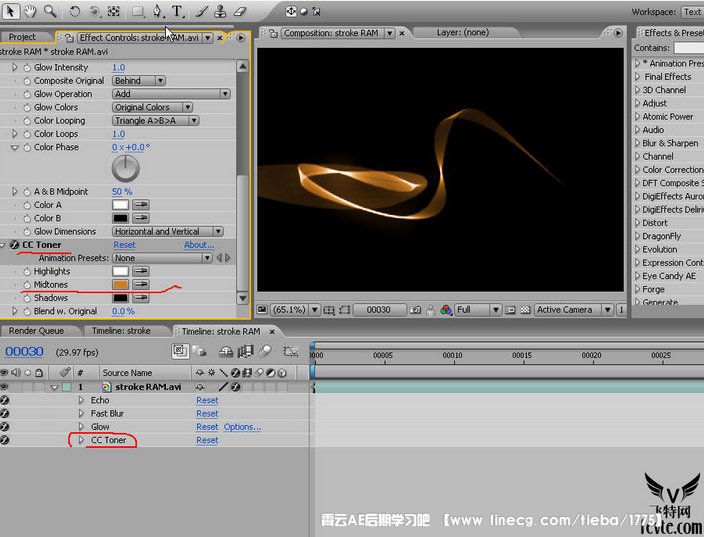
Task: Select the Hand tool
Action: [x=30, y=11]
